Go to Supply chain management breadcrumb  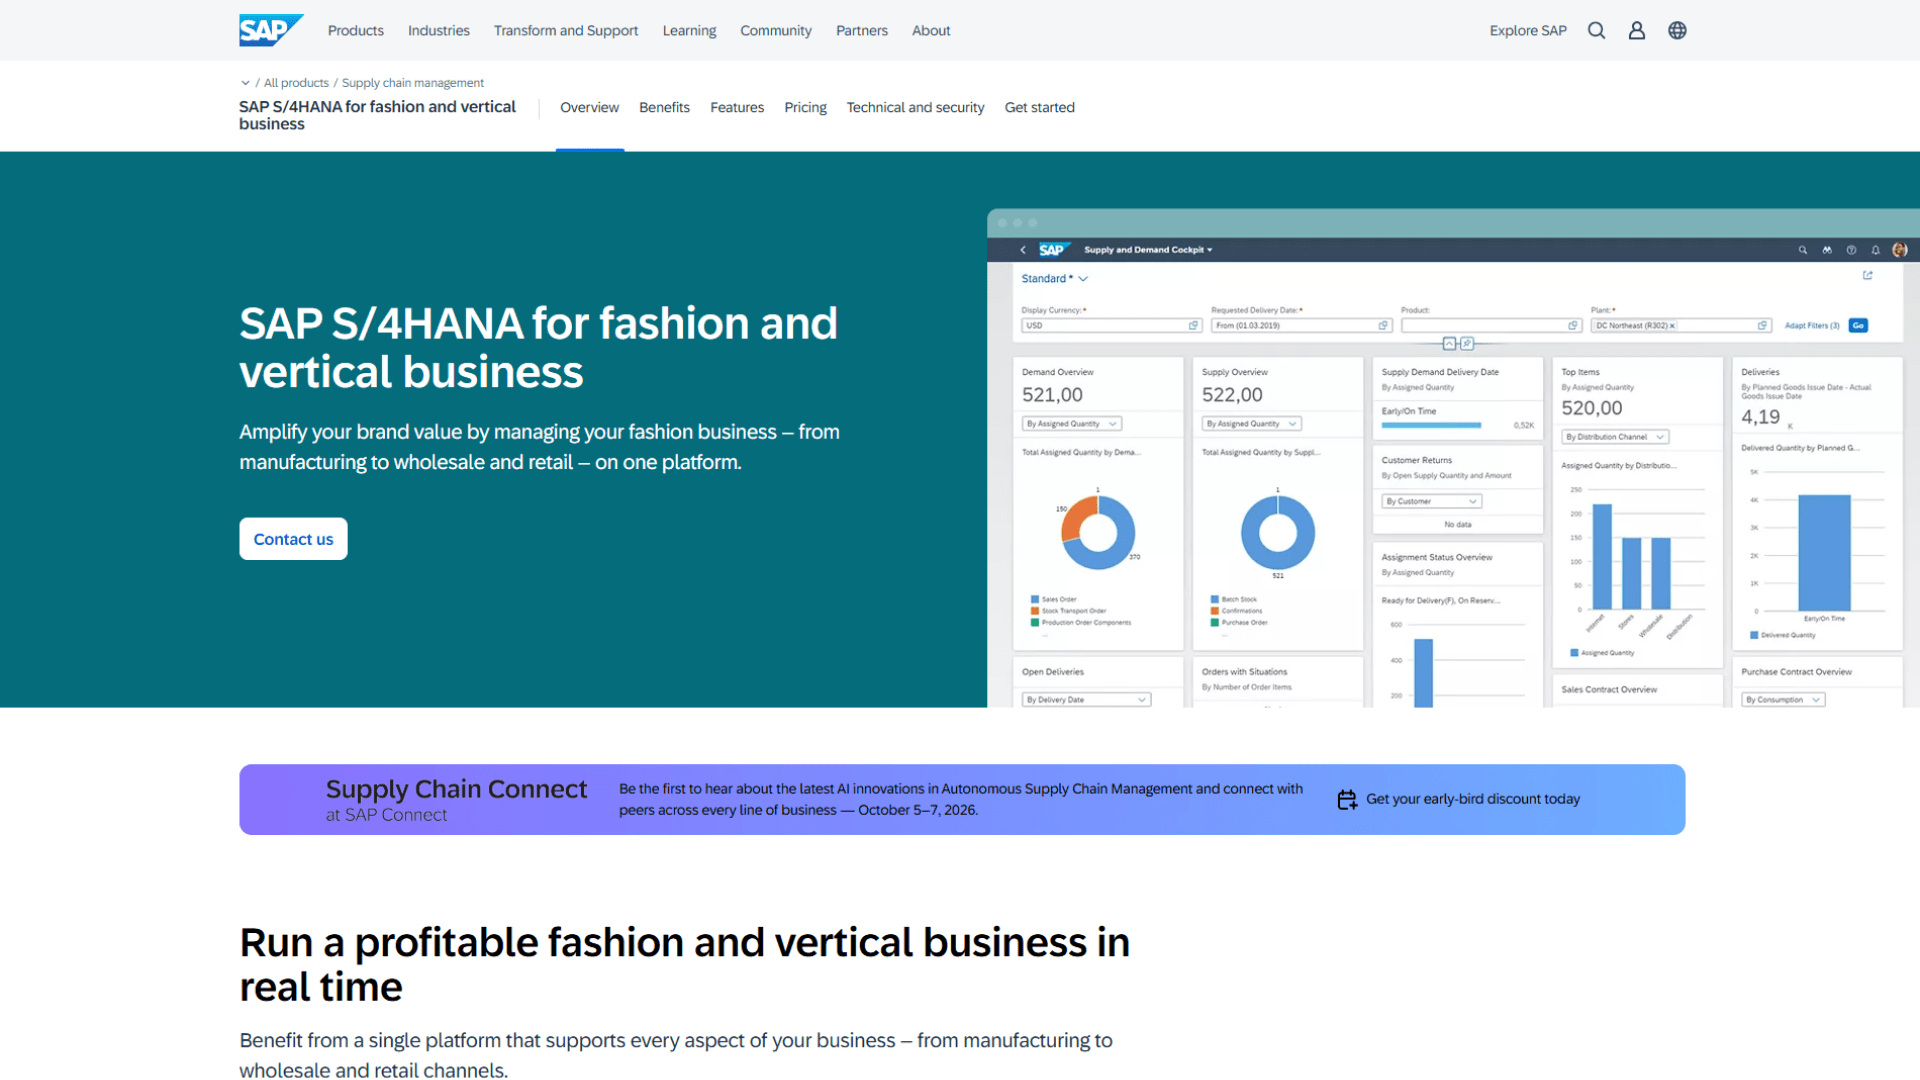pos(413,83)
